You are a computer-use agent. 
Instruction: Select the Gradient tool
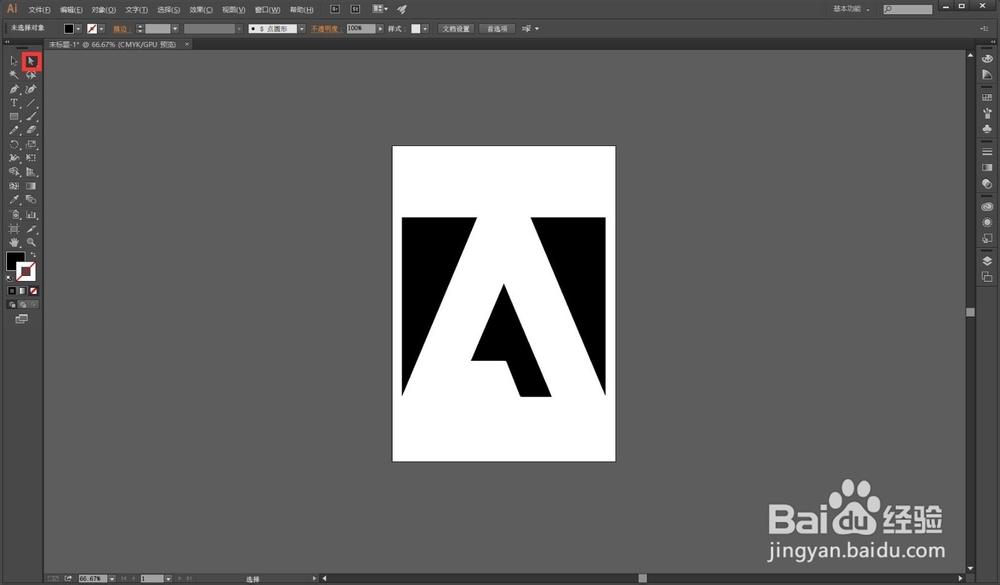point(31,186)
